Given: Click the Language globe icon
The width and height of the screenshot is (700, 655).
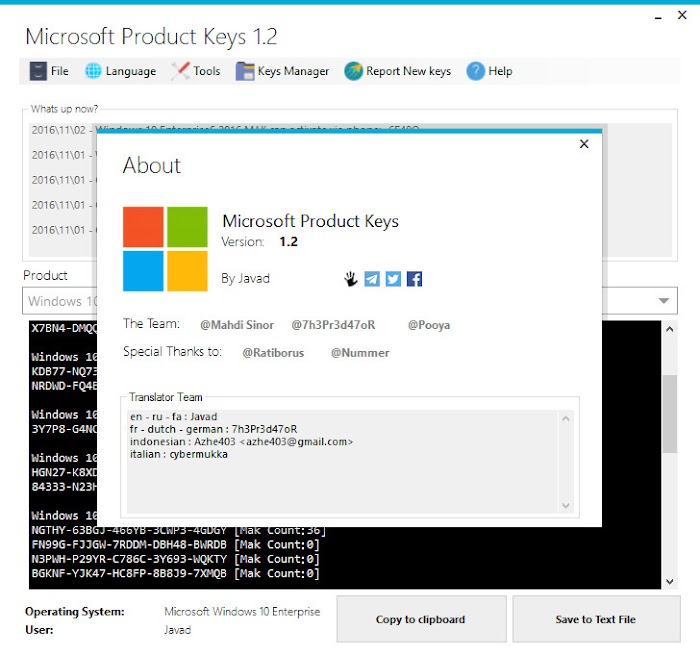Looking at the screenshot, I should point(93,71).
